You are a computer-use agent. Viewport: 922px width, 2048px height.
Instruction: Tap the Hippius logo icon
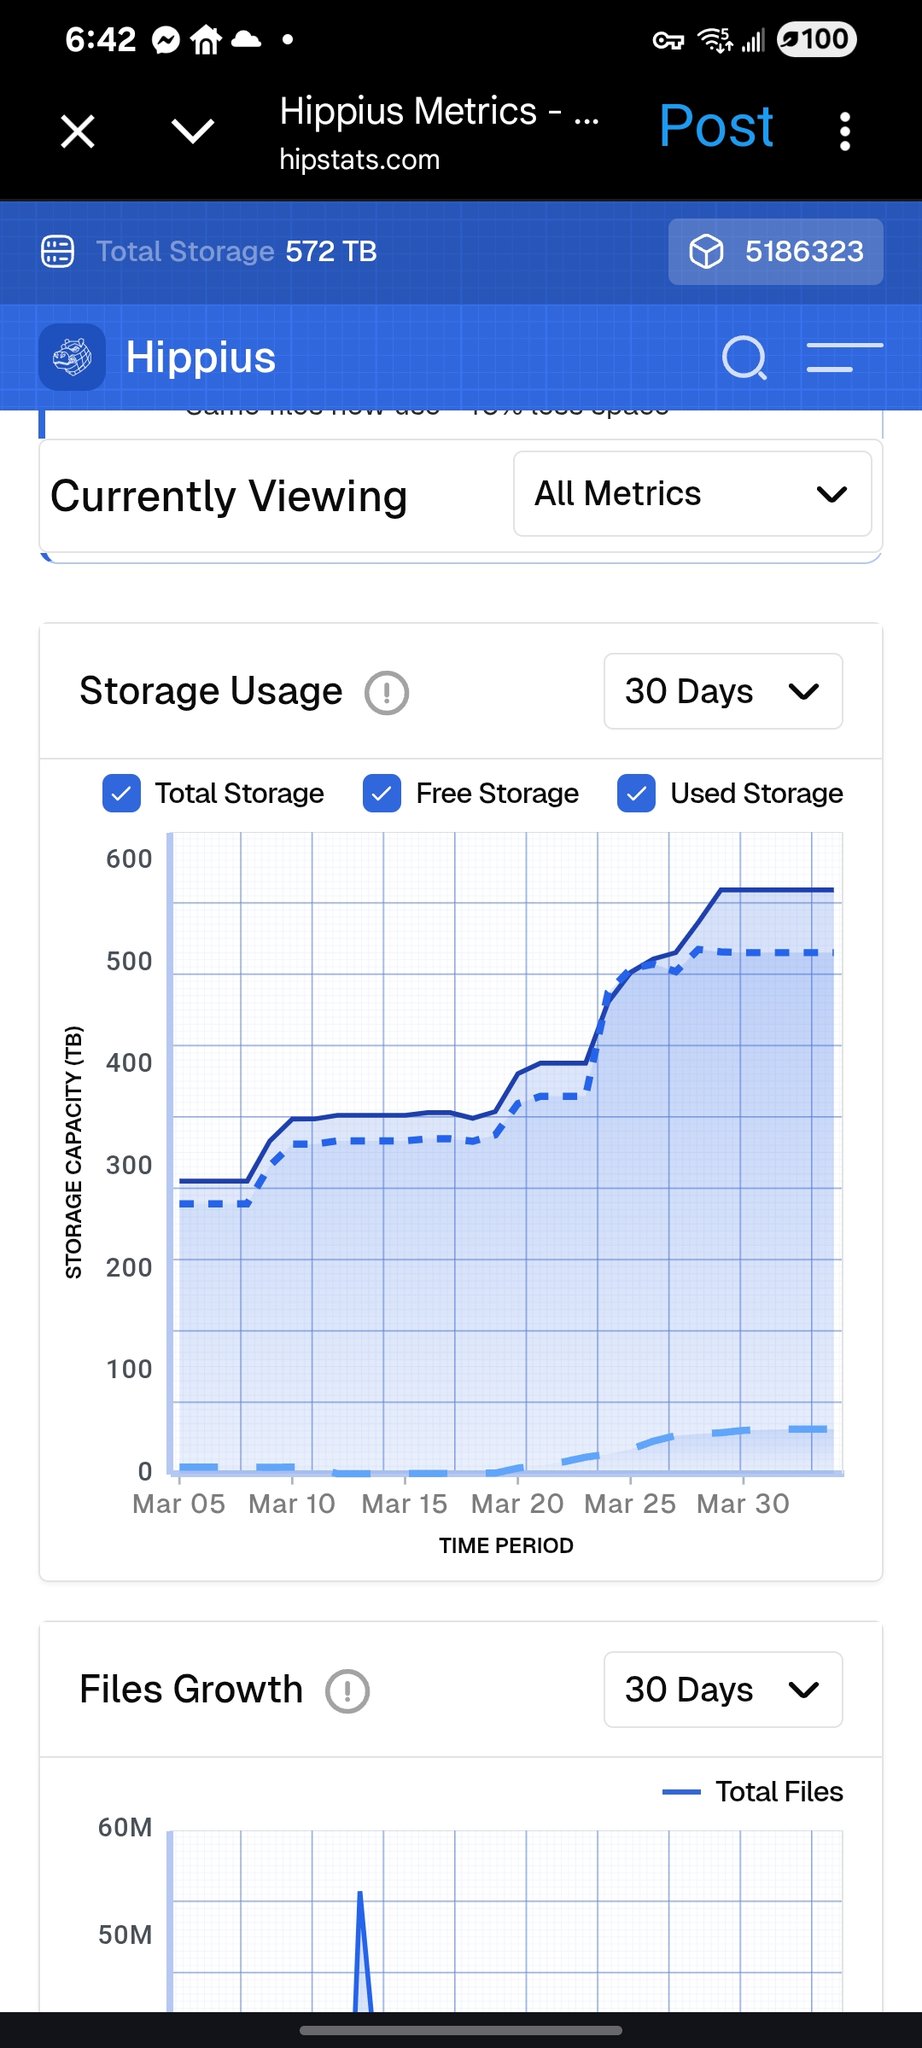point(72,357)
